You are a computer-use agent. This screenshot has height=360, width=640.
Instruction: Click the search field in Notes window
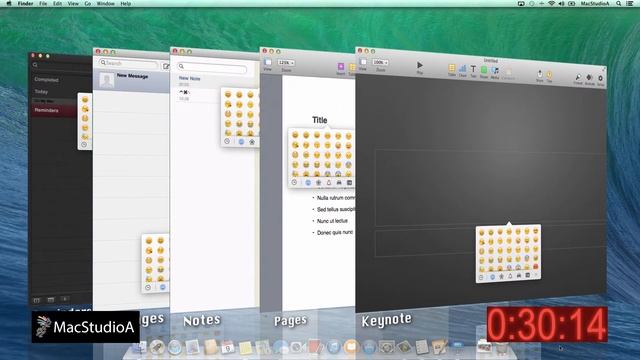(x=212, y=67)
